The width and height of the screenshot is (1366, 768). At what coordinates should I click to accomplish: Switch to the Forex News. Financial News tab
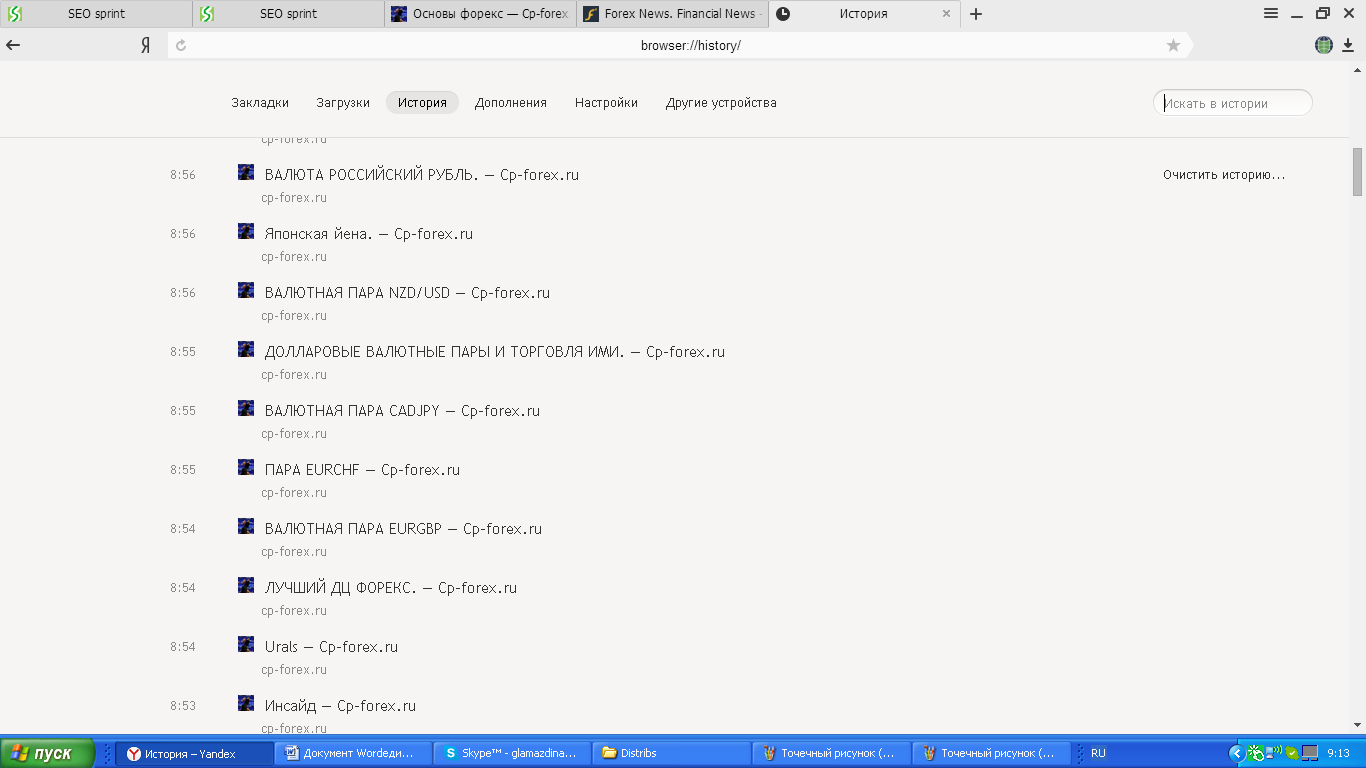672,14
